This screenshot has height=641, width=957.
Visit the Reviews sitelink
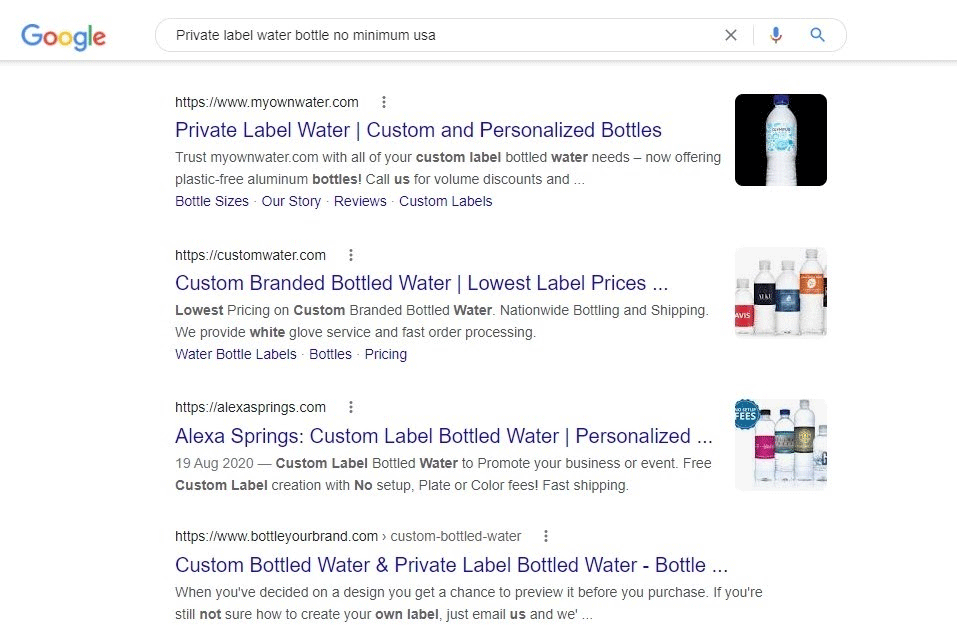coord(360,201)
